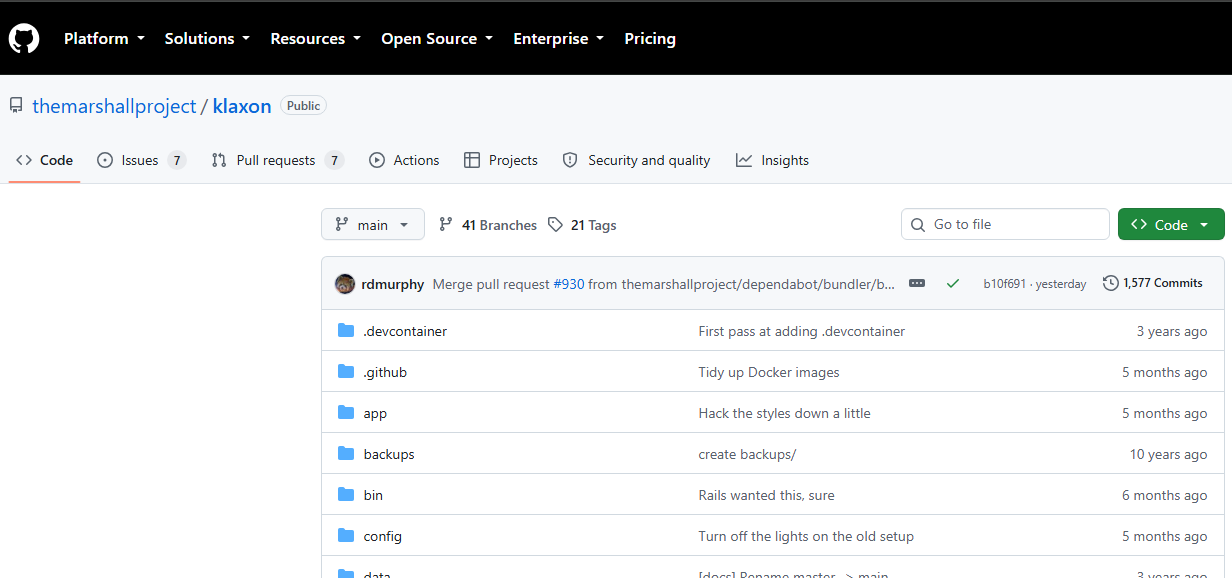Open the main branch selector dropdown
Screen dimensions: 1232x578
pos(373,224)
